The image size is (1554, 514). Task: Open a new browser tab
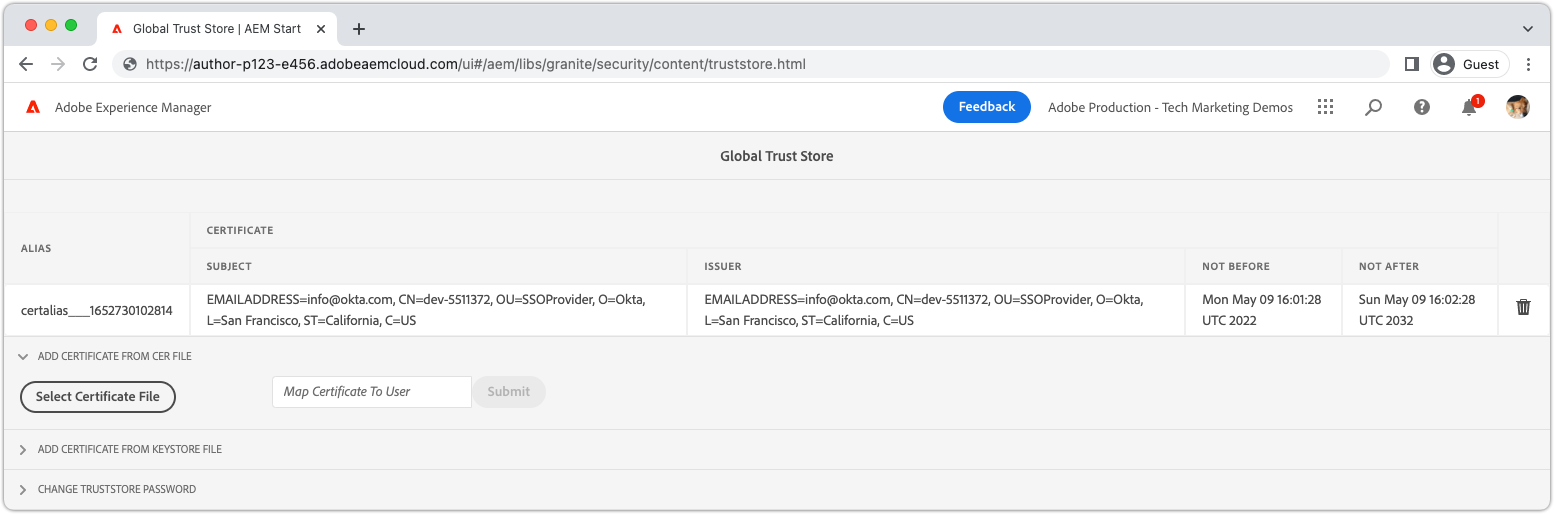(x=359, y=29)
